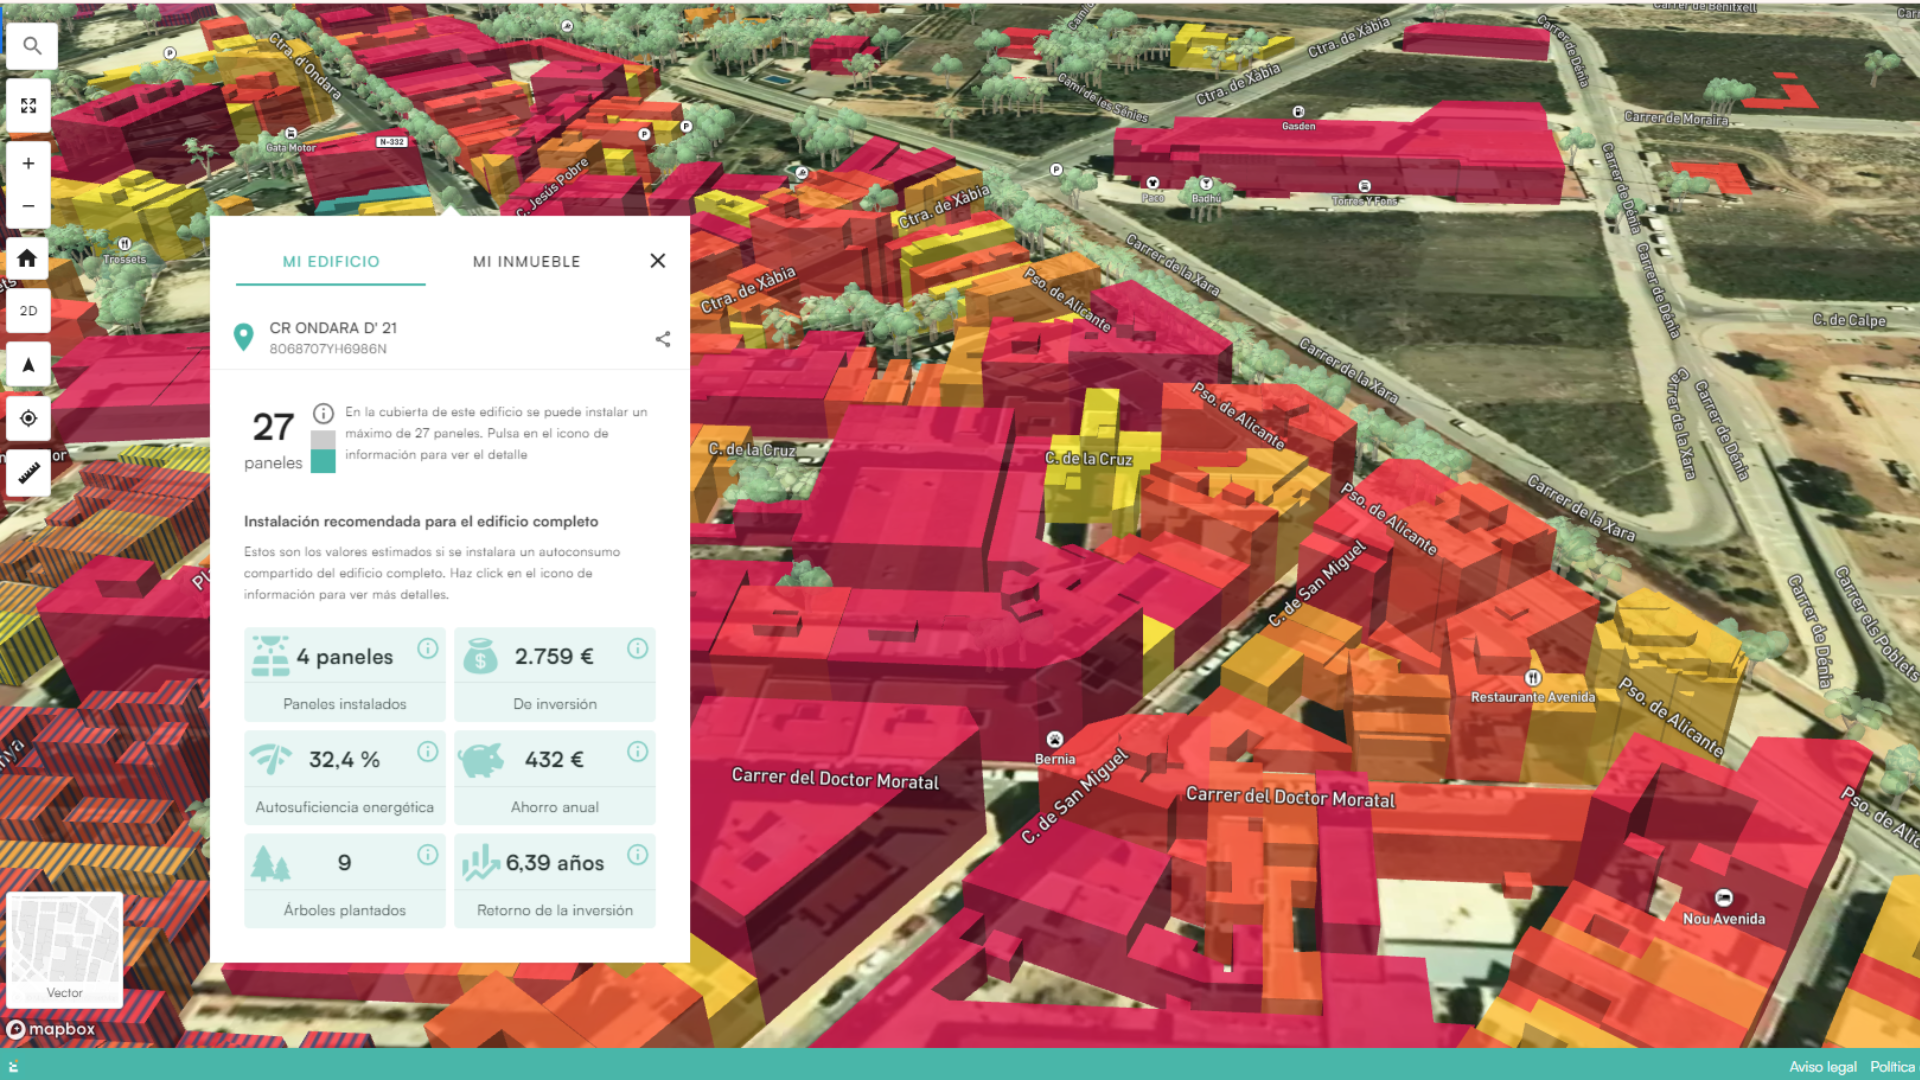Show info for Retorno de la inversión
Viewport: 1920px width, 1080px height.
638,855
